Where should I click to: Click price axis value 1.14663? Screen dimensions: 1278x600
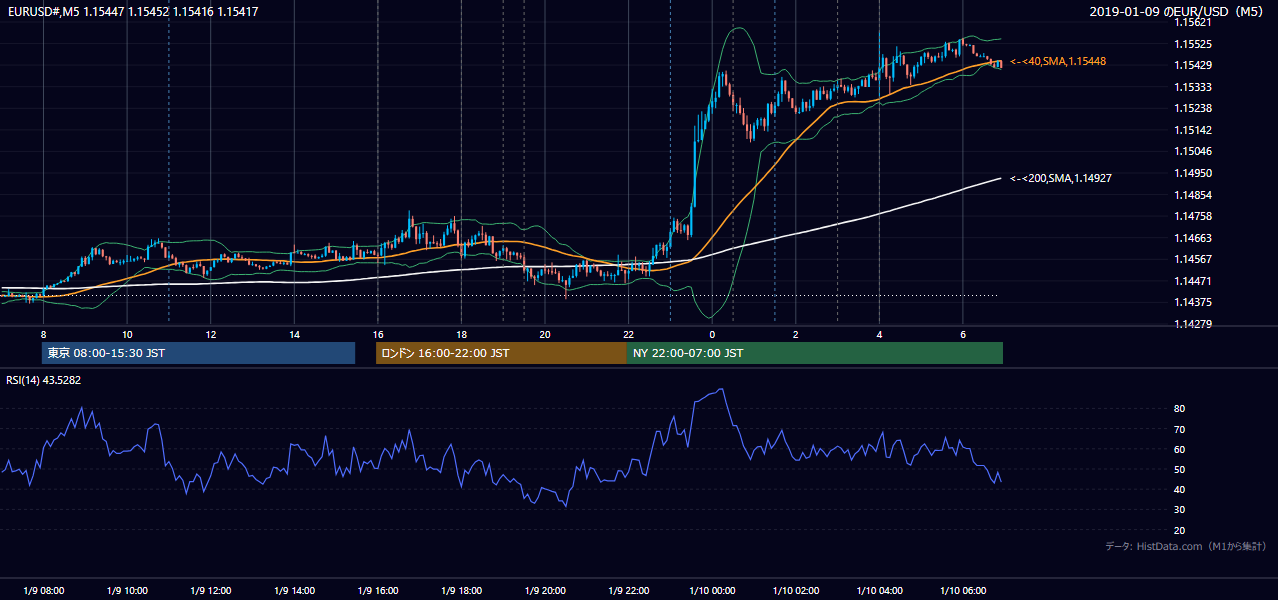coord(1193,238)
